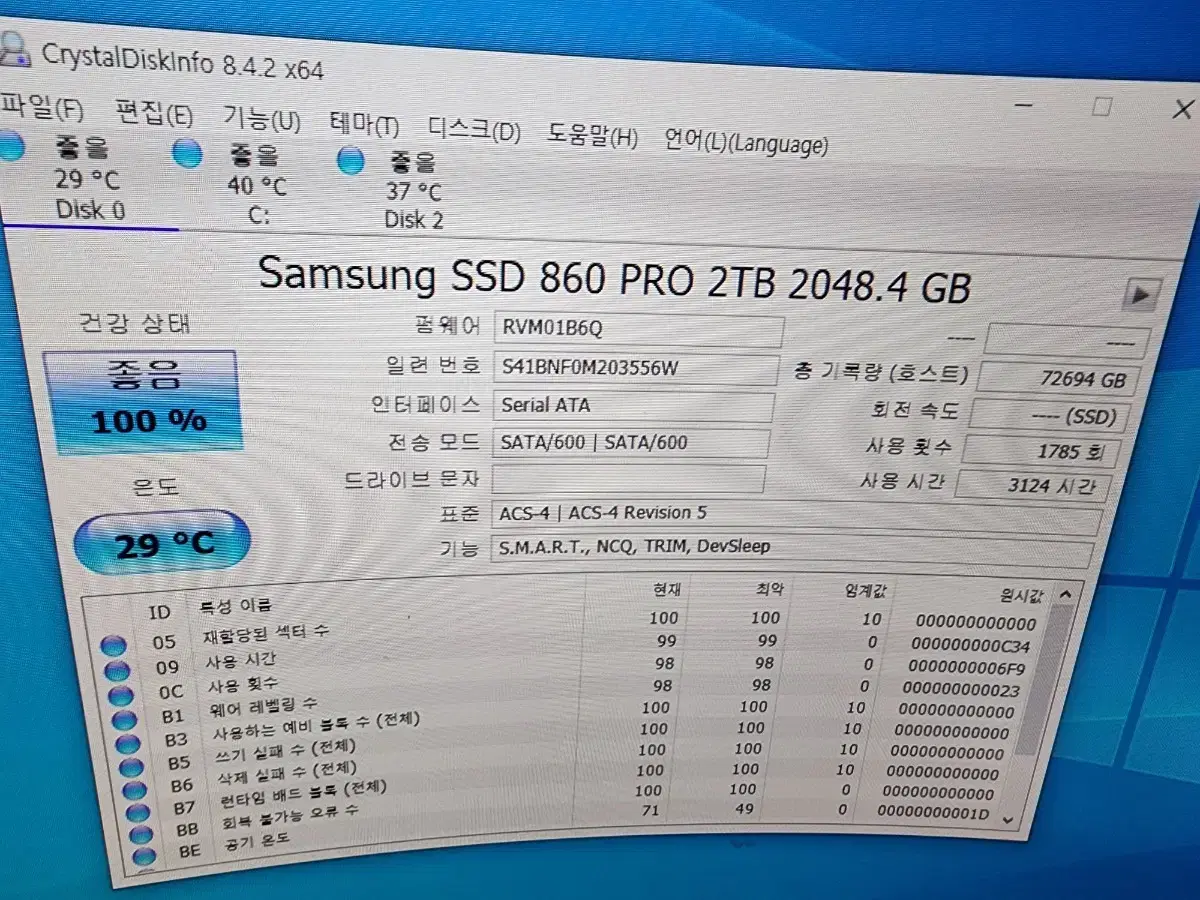Click the attribute list scroll down arrow

click(x=1007, y=819)
